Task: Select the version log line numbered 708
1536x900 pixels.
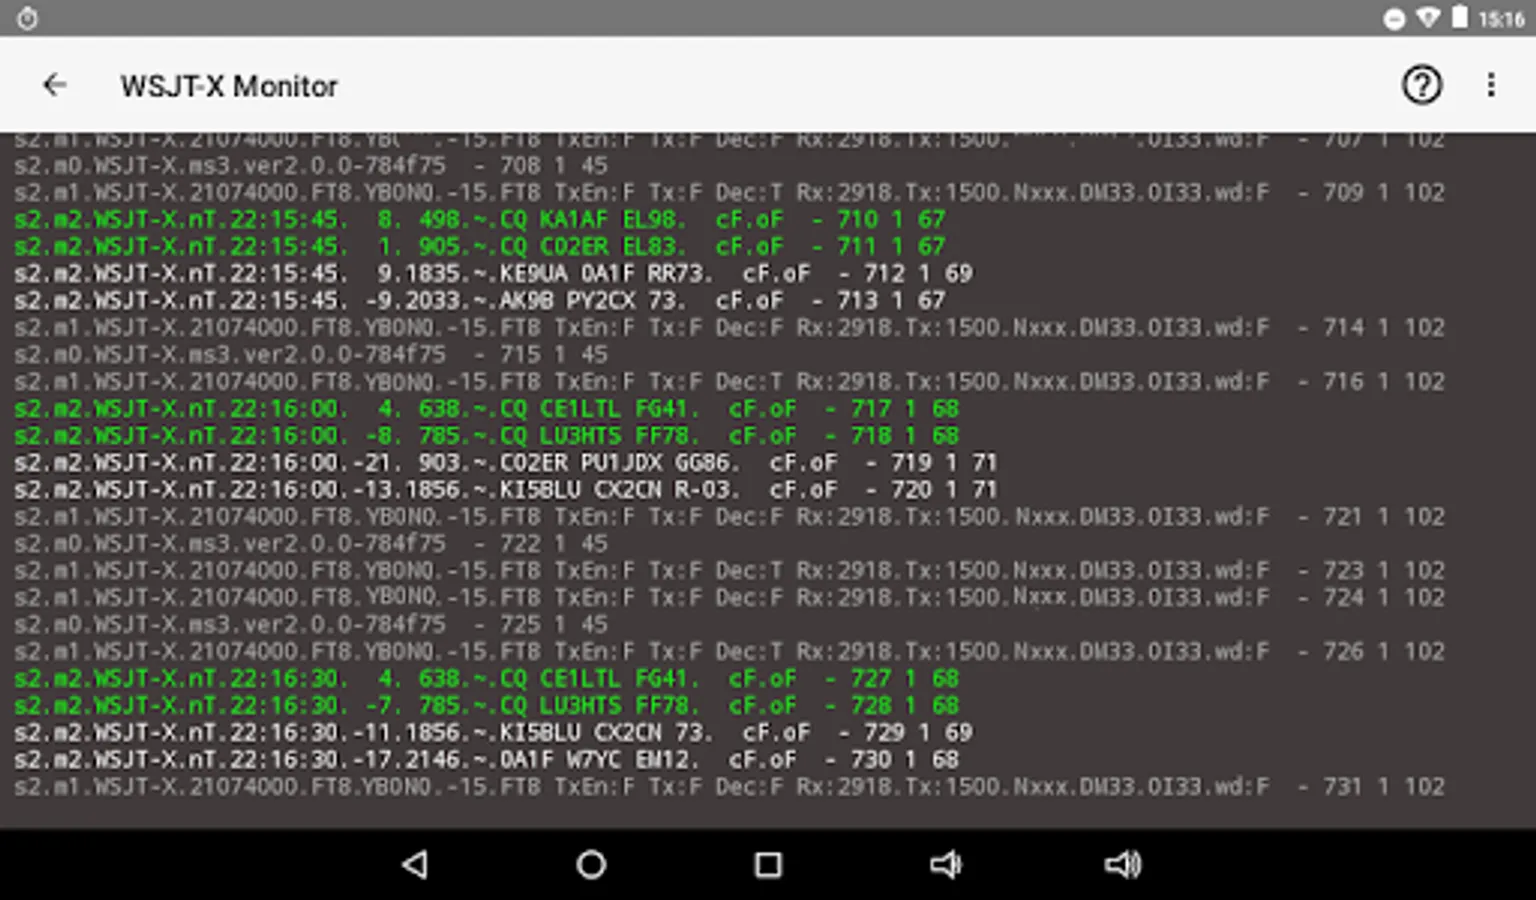Action: coord(311,165)
